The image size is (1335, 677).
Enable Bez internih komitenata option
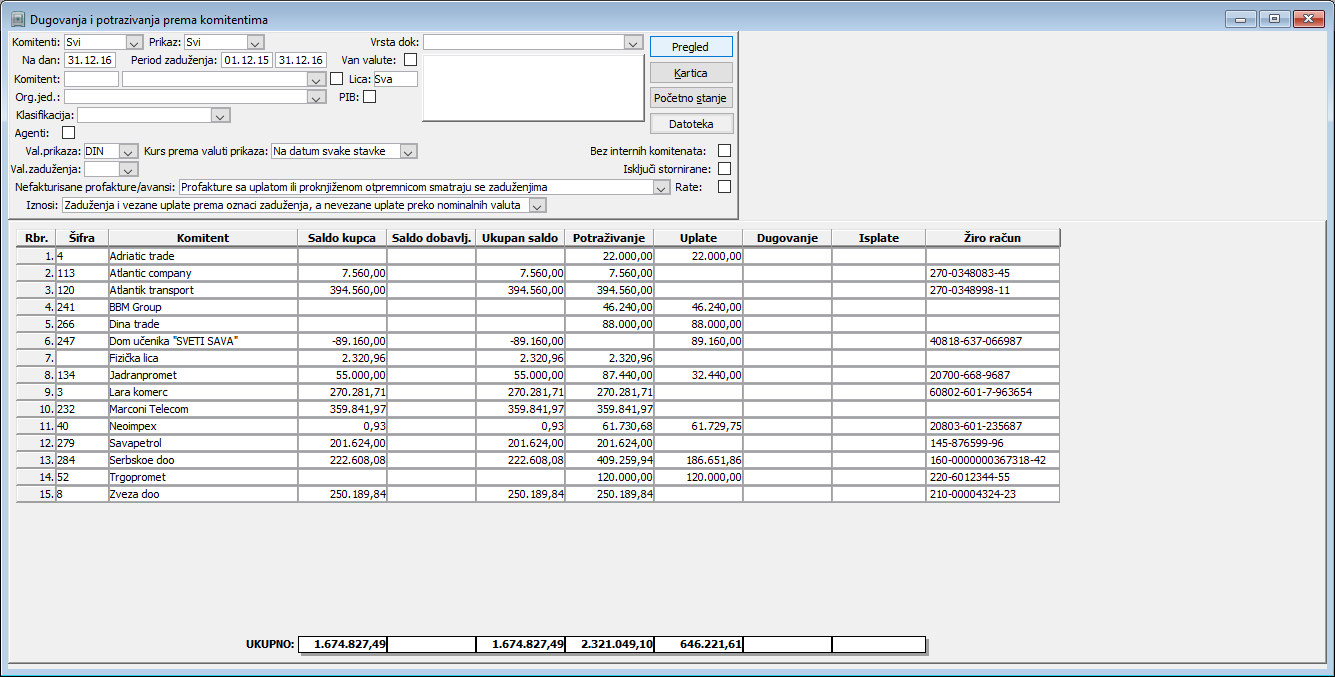click(724, 151)
